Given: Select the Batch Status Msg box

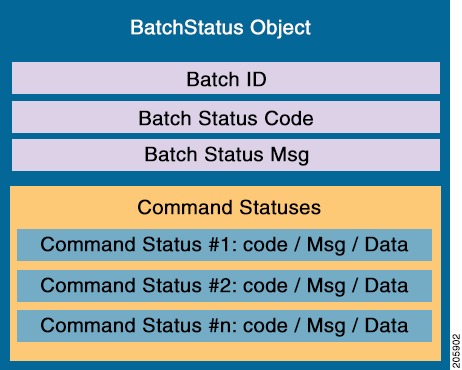Looking at the screenshot, I should pyautogui.click(x=226, y=155).
